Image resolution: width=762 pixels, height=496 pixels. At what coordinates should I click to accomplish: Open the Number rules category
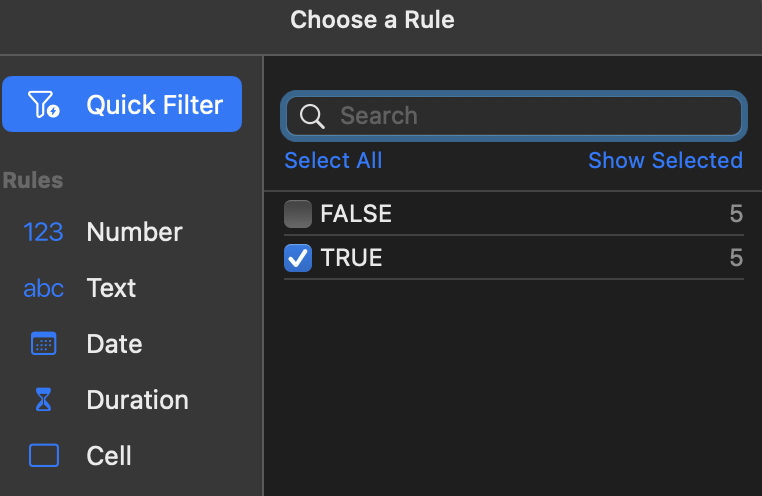(x=135, y=232)
